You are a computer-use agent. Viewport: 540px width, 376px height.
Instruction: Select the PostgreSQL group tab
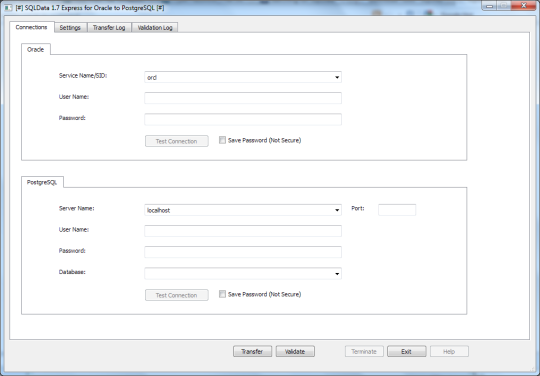42,182
